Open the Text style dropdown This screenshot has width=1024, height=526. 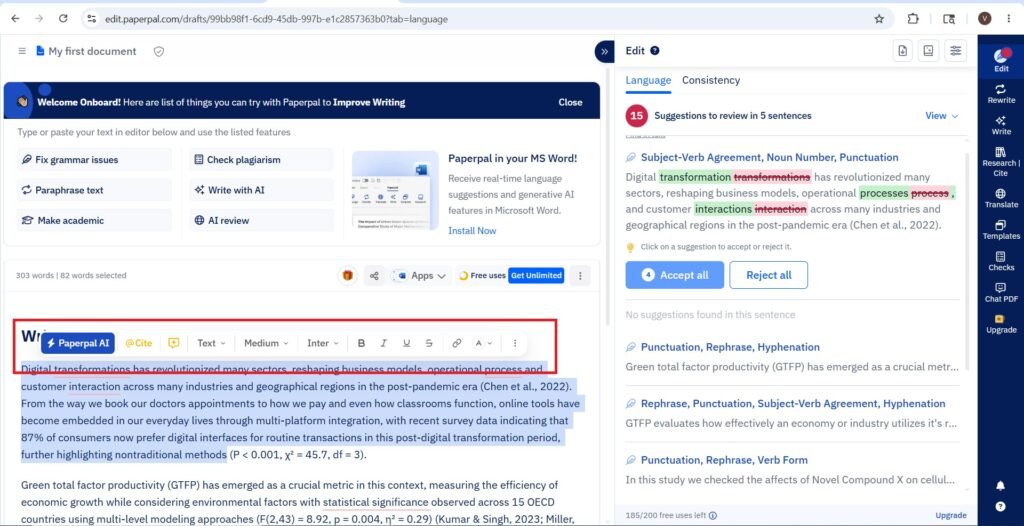(211, 343)
